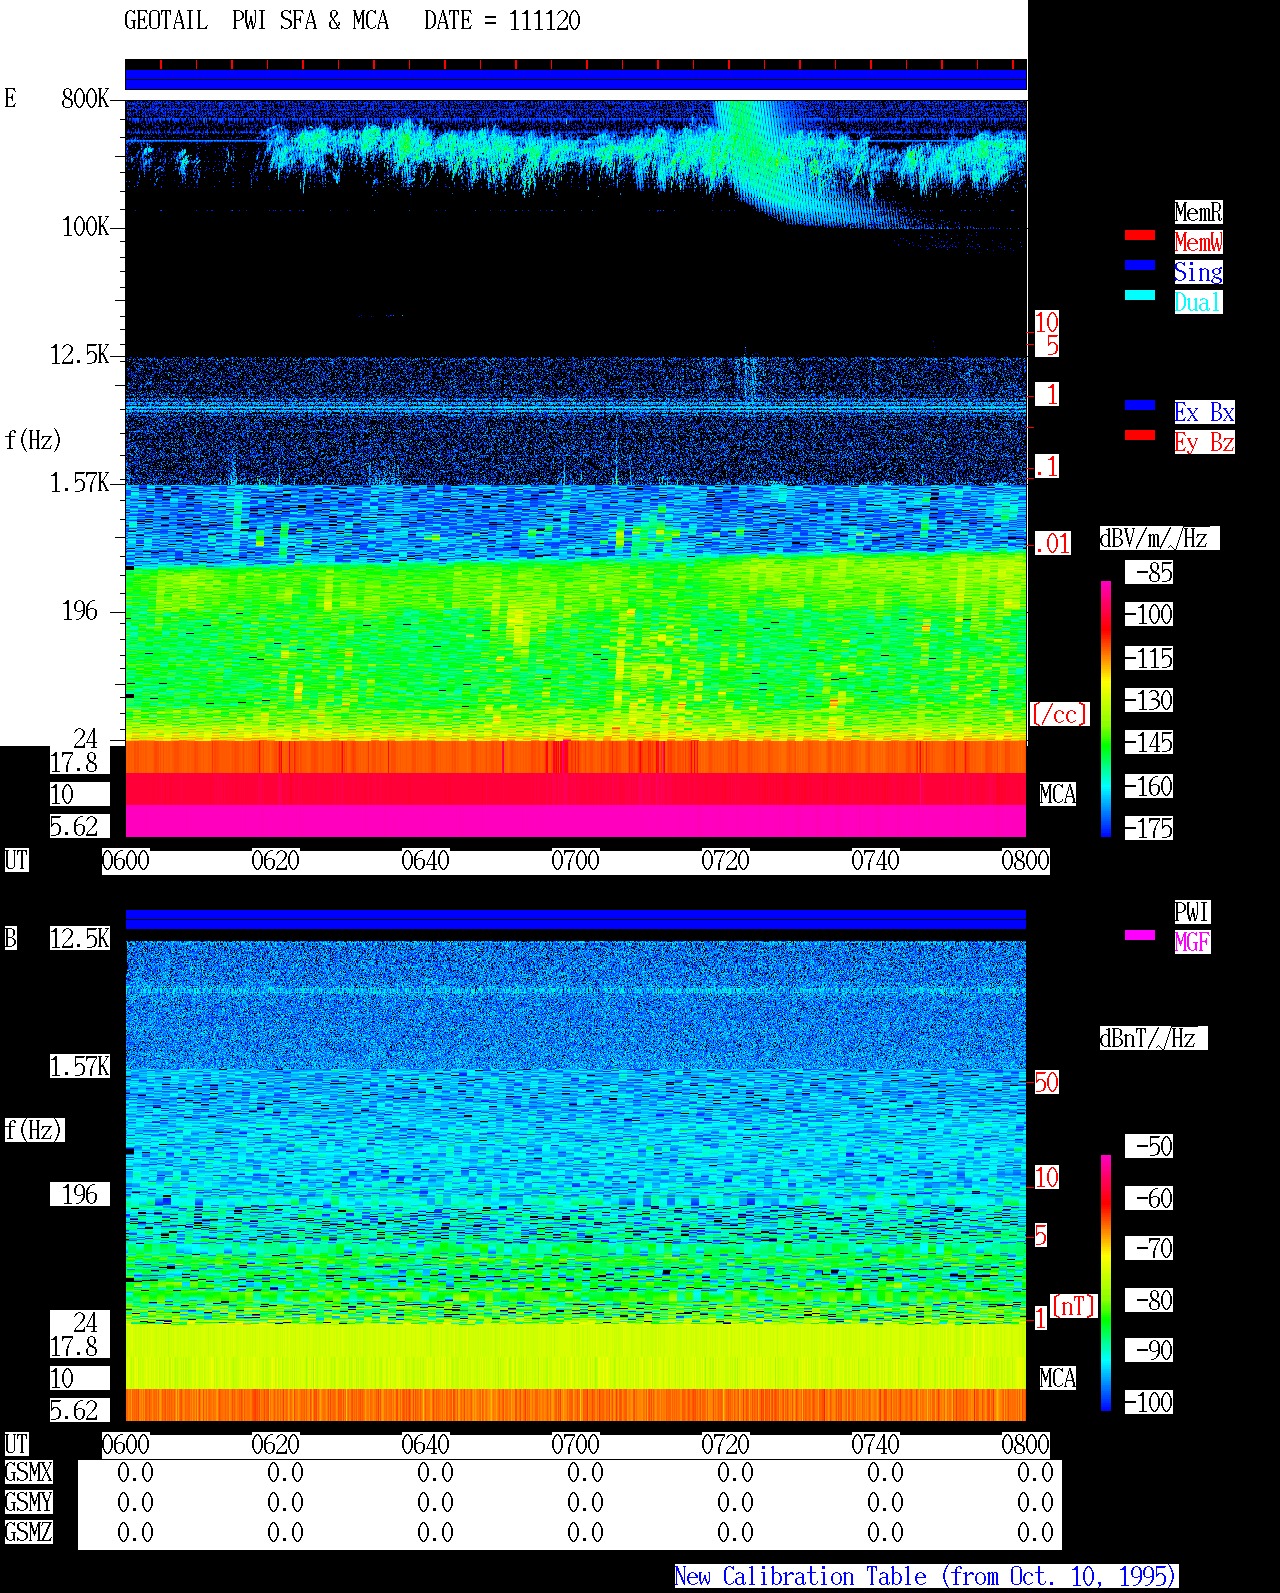Click the GSMX row label

[x=28, y=1472]
